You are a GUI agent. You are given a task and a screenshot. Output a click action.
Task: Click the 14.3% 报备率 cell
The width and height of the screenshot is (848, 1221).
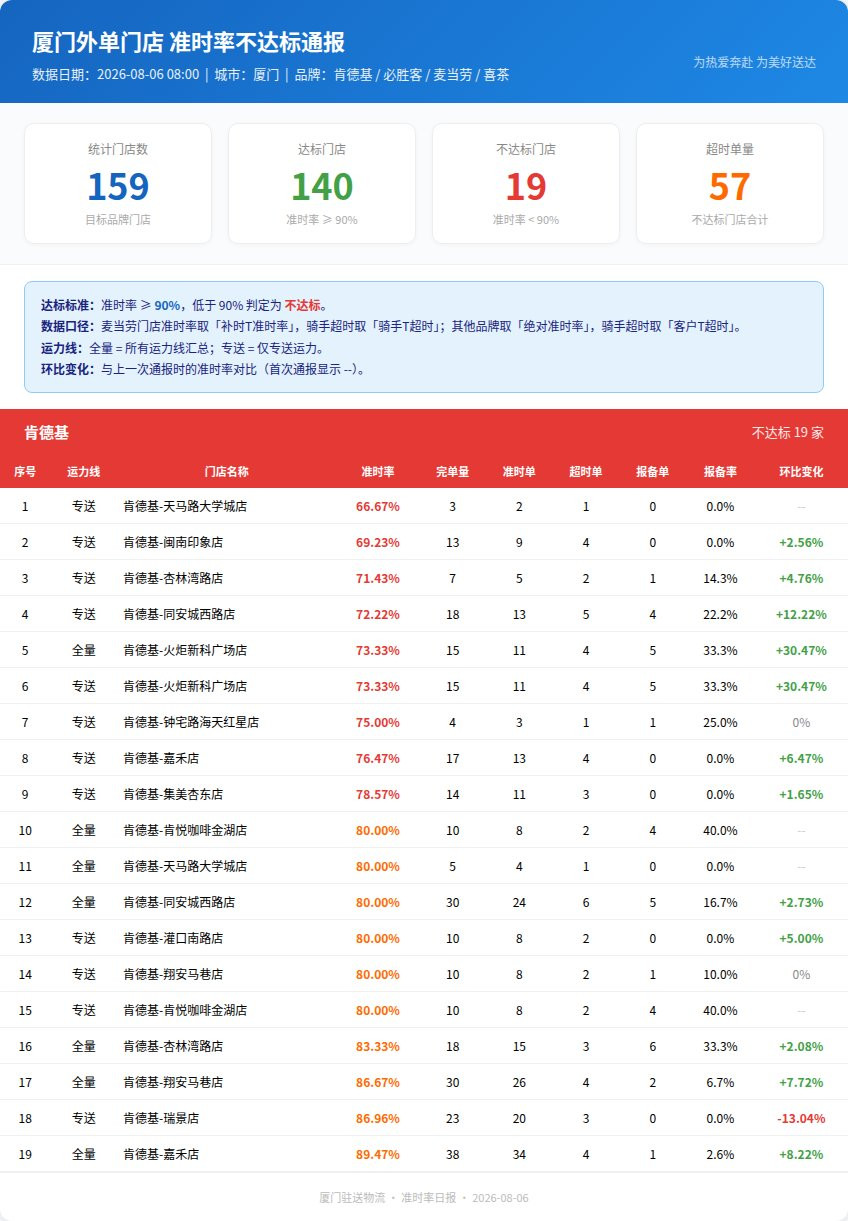point(720,578)
